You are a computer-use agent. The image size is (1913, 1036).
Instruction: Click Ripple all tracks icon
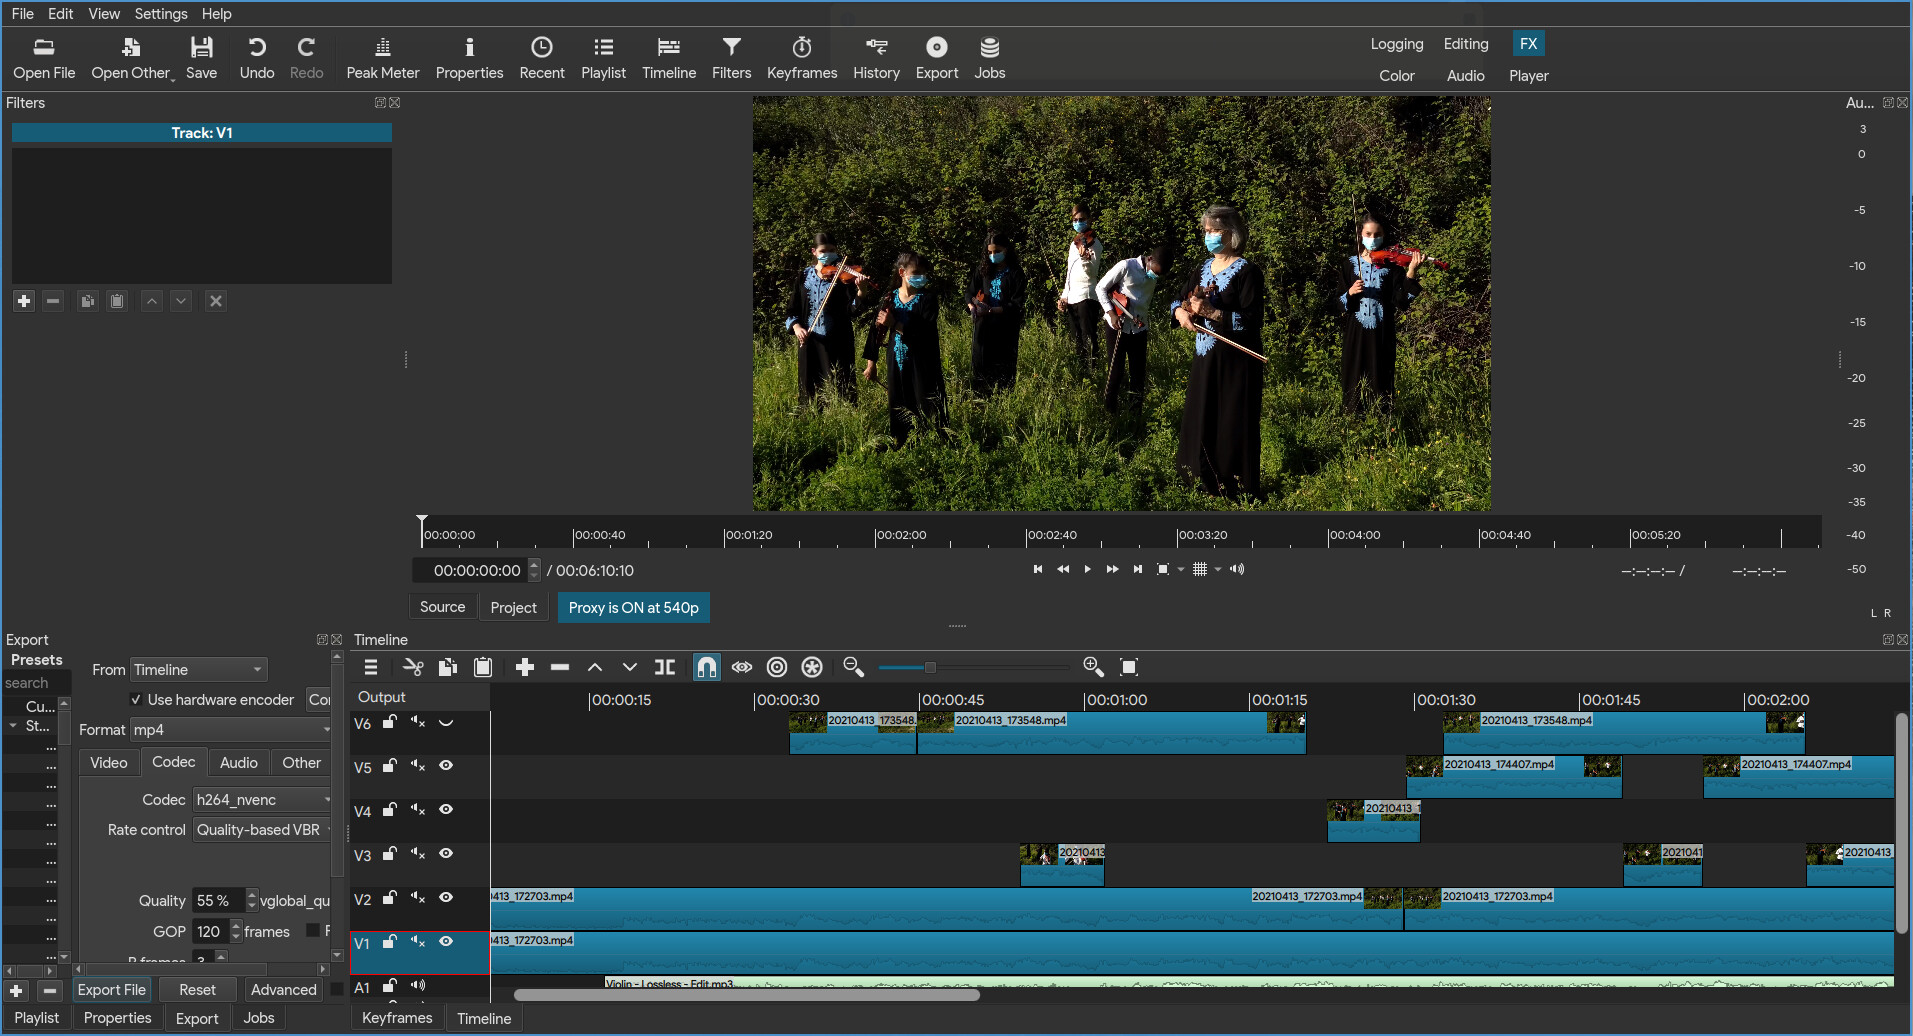(812, 667)
